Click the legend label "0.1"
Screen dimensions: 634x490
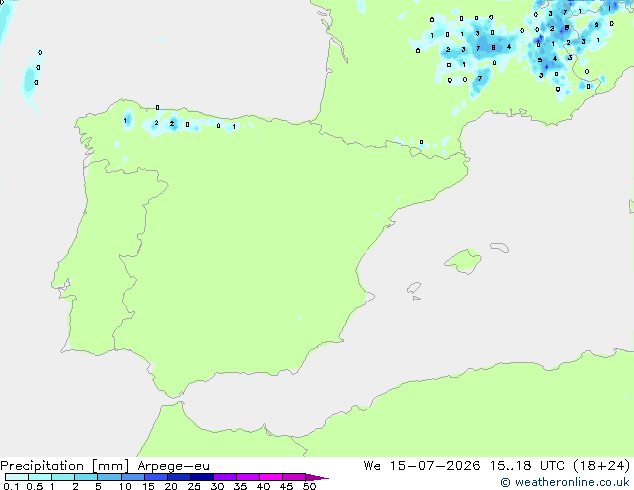click(11, 486)
